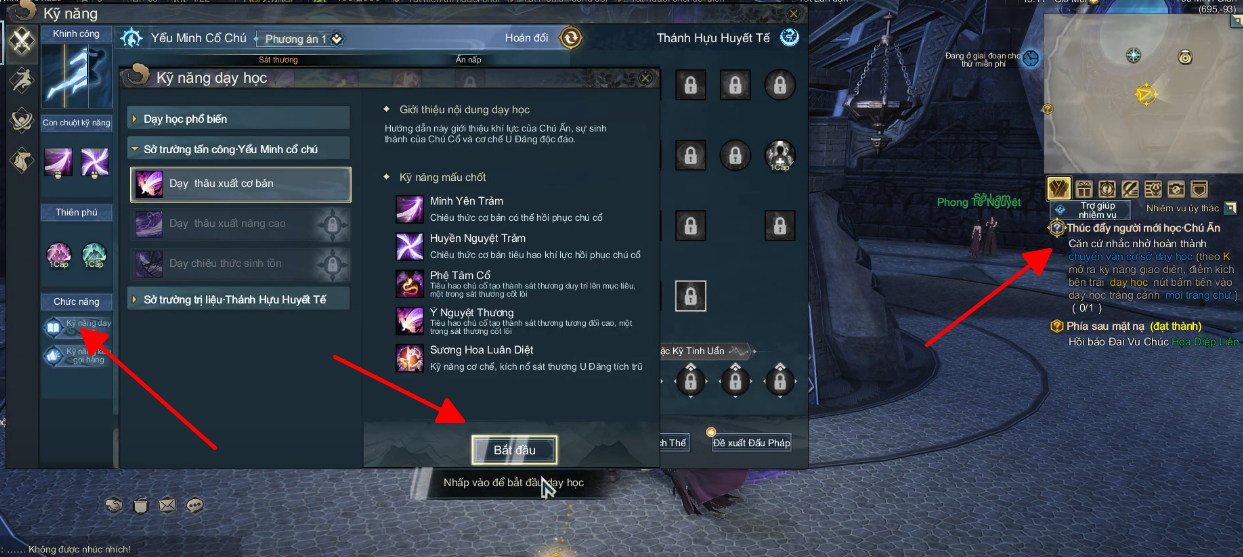Open the chat bubble icon
The image size is (1243, 557).
(194, 505)
